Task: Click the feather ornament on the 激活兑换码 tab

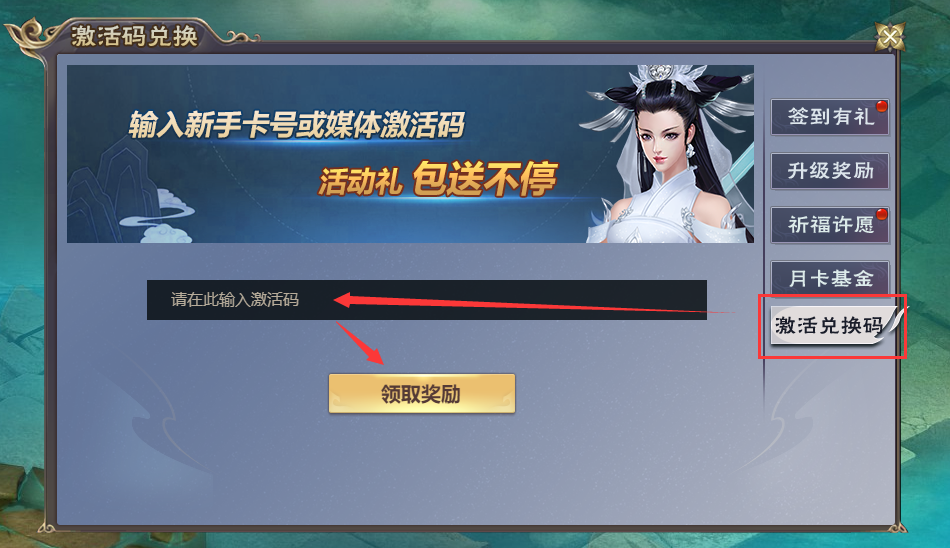Action: click(x=893, y=319)
